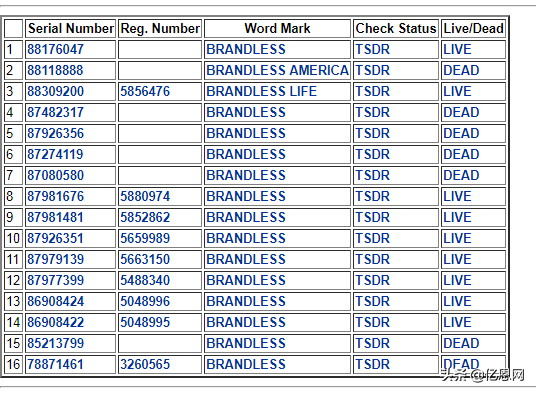The height and width of the screenshot is (393, 536).
Task: Open serial number 87274119 link
Action: coord(55,154)
